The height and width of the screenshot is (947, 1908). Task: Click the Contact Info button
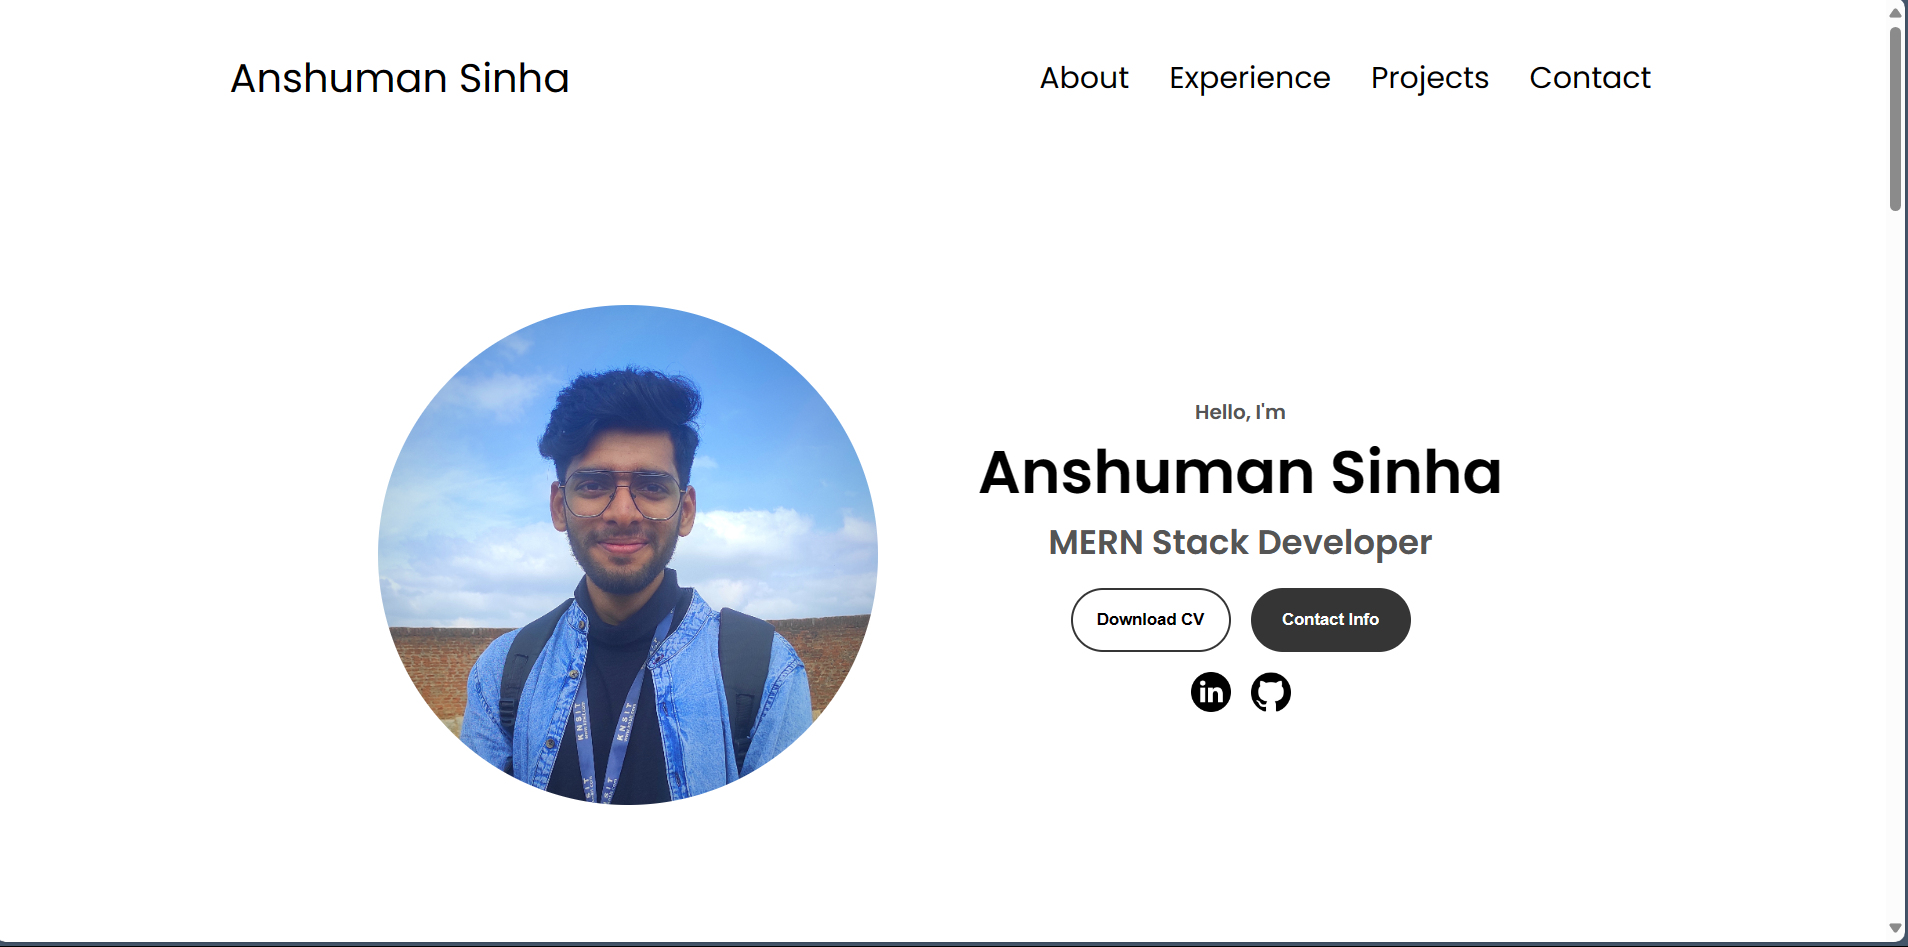point(1331,620)
